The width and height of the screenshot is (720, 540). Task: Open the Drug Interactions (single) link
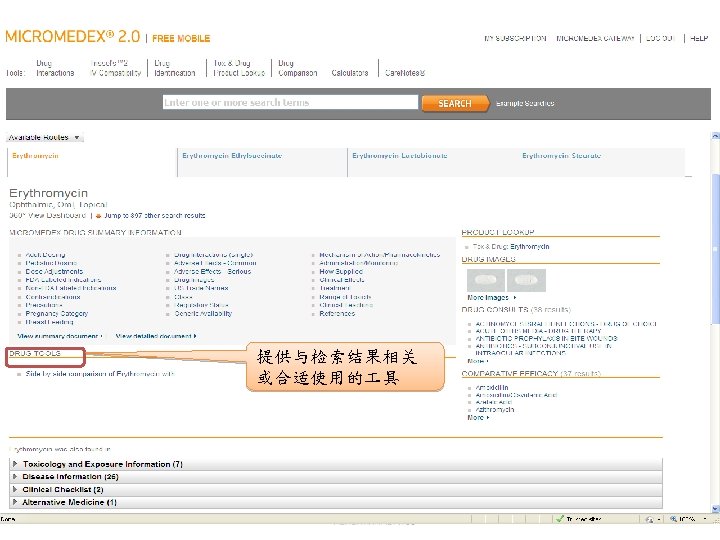click(x=214, y=255)
